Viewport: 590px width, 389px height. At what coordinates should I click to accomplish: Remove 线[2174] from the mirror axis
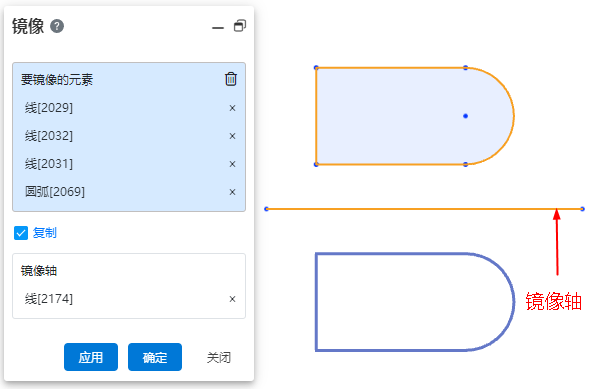click(x=232, y=299)
